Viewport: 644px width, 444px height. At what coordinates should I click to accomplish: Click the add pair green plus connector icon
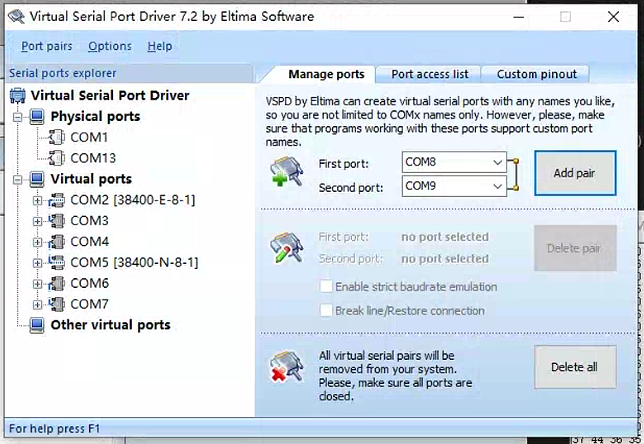287,171
